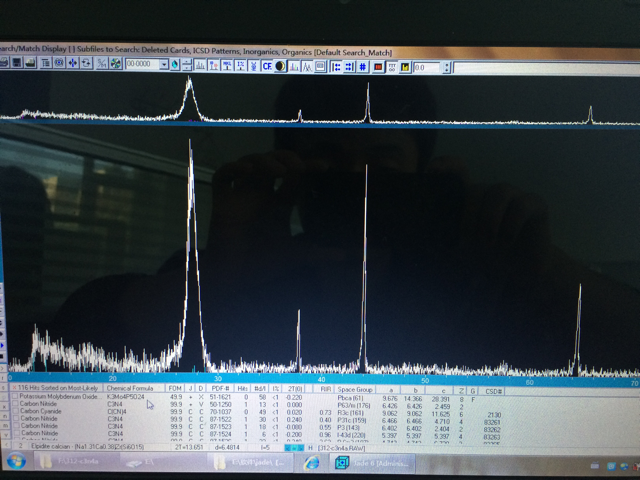Click the blue highlighted status bar button

click(294, 448)
